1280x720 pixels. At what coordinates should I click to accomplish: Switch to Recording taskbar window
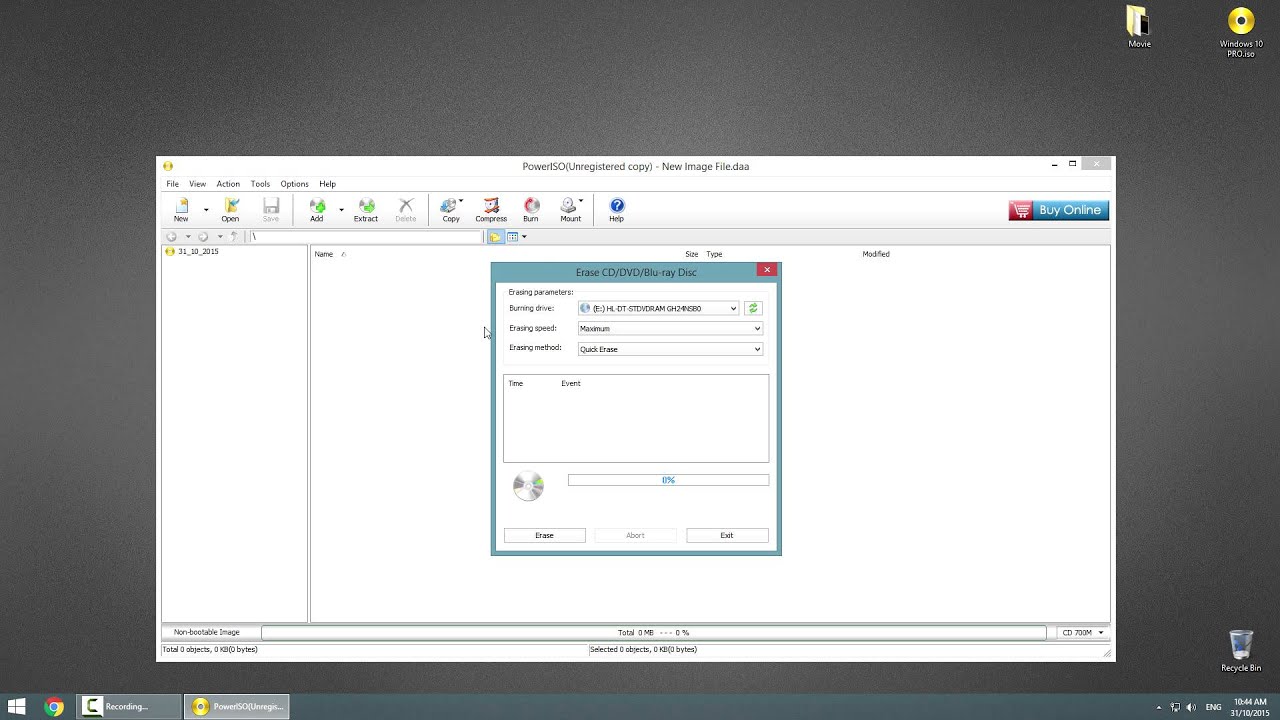click(x=129, y=706)
